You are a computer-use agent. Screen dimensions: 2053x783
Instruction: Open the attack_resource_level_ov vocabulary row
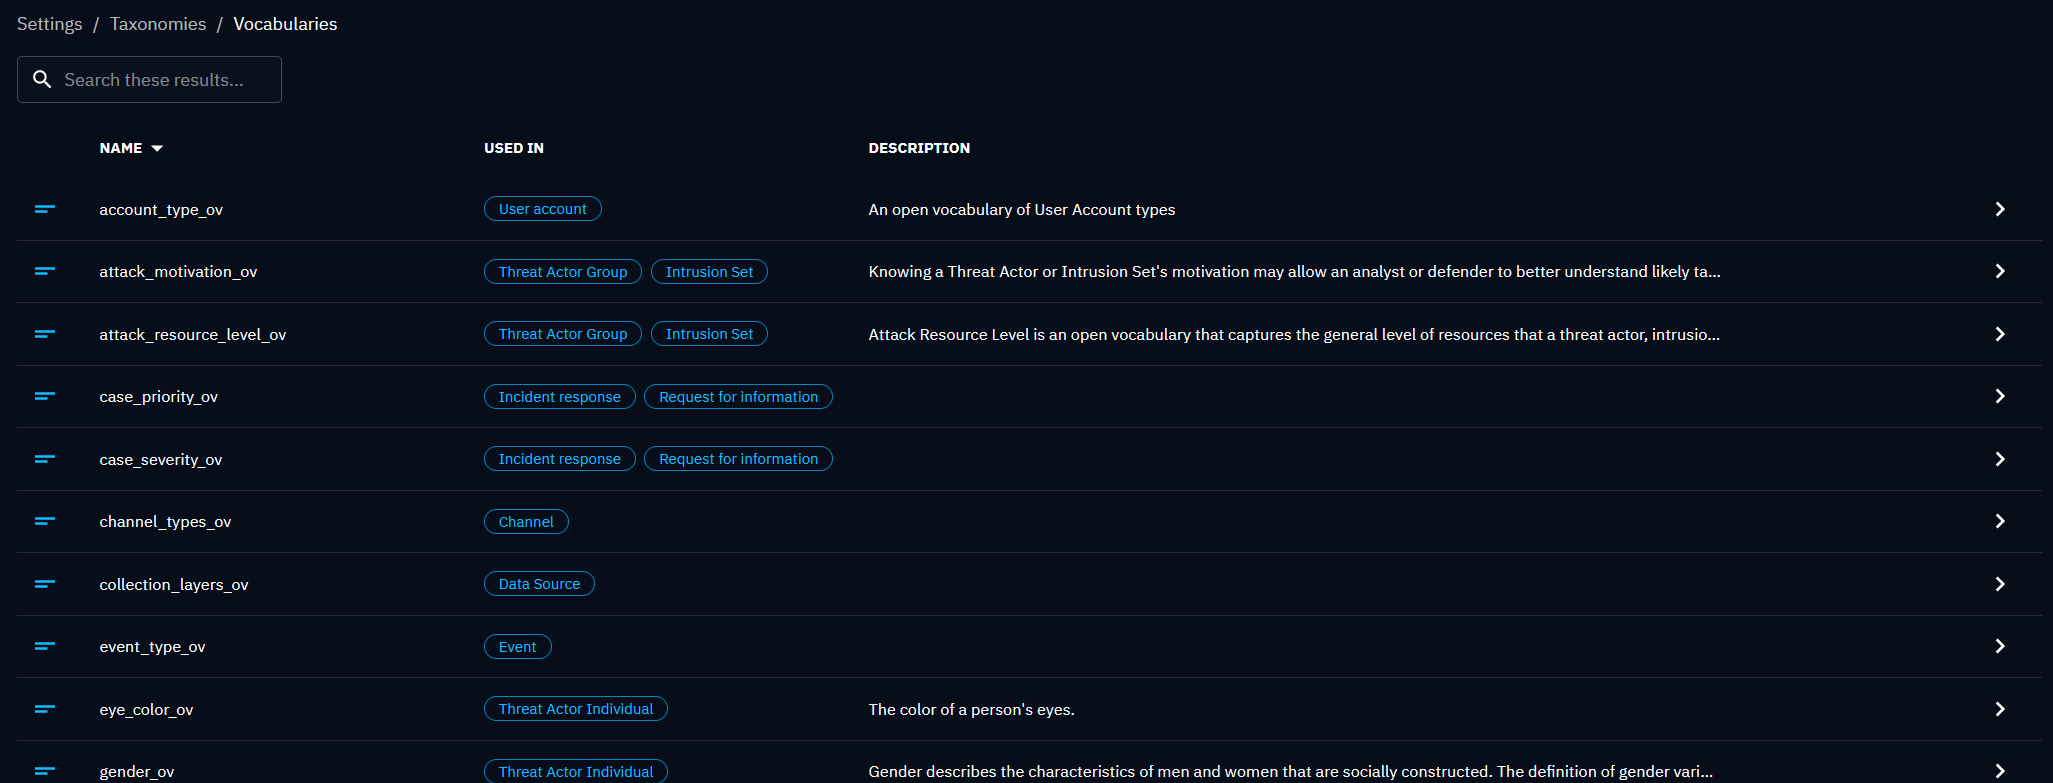192,334
